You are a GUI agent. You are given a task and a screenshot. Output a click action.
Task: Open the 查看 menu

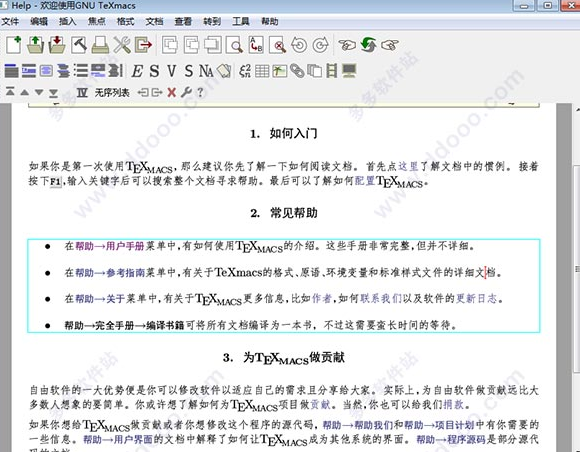coord(183,21)
